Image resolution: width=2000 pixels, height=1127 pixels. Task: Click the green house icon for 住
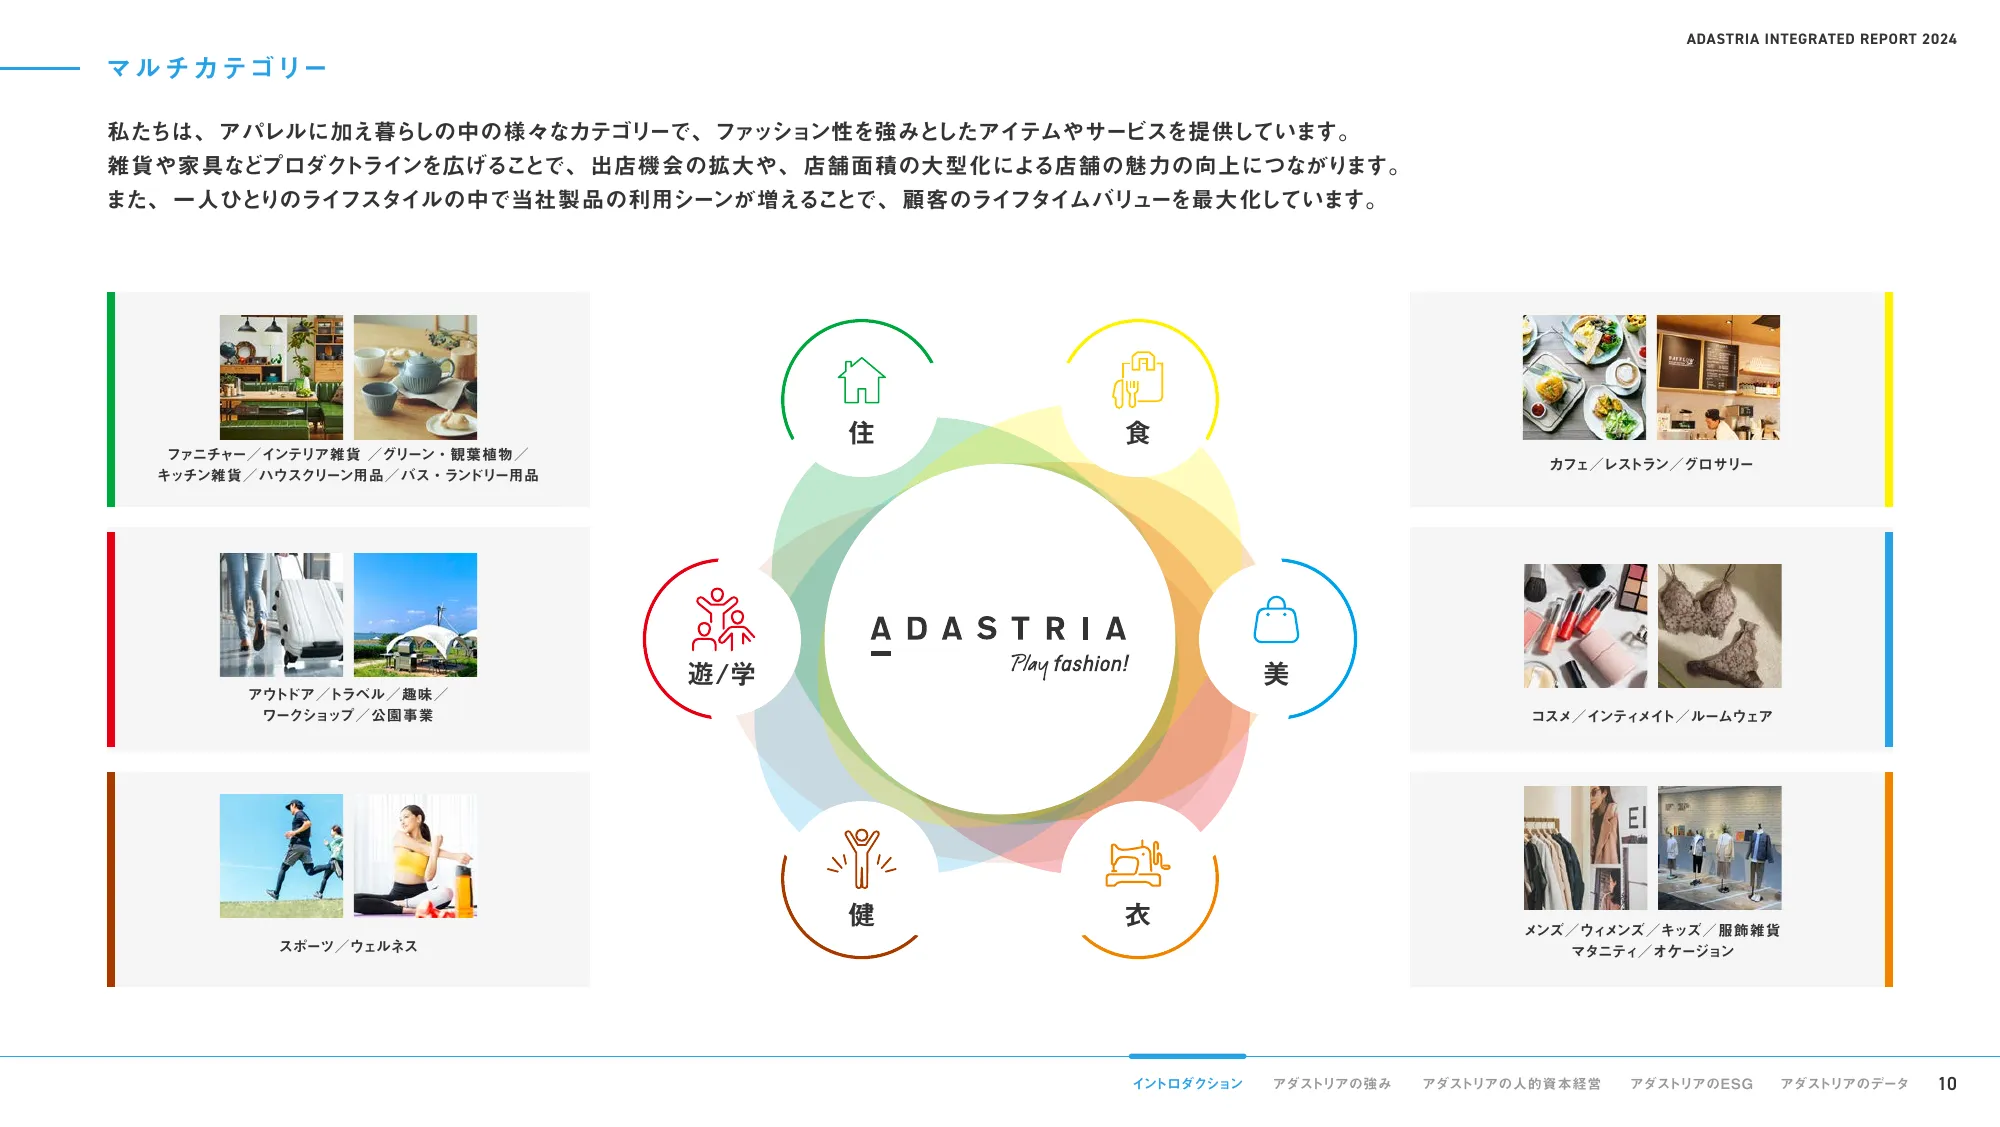861,381
